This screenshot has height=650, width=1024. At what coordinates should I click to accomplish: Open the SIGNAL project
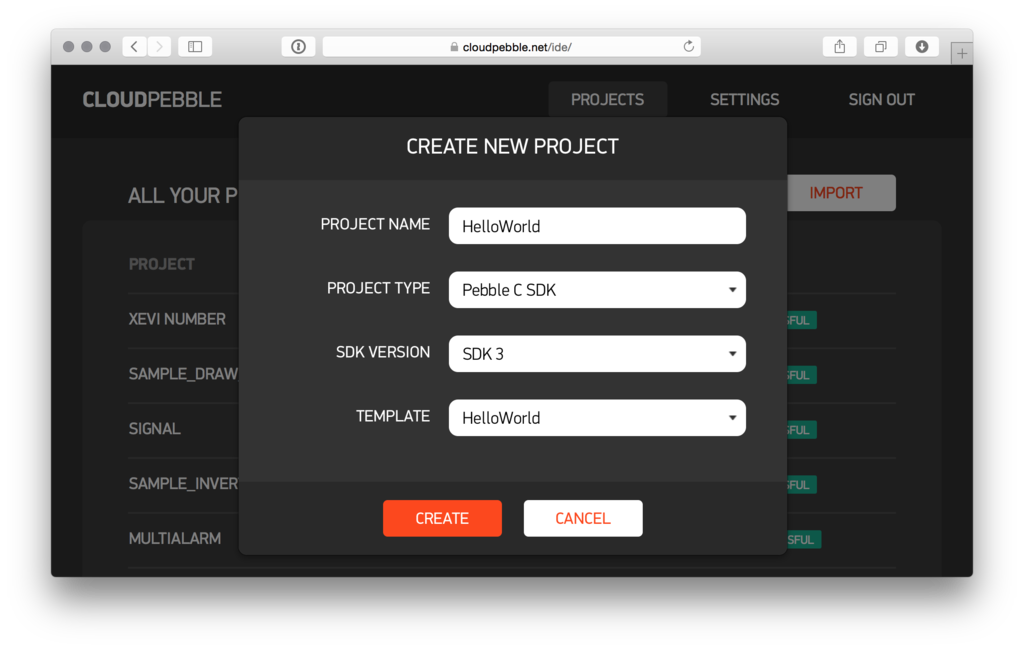pyautogui.click(x=154, y=429)
